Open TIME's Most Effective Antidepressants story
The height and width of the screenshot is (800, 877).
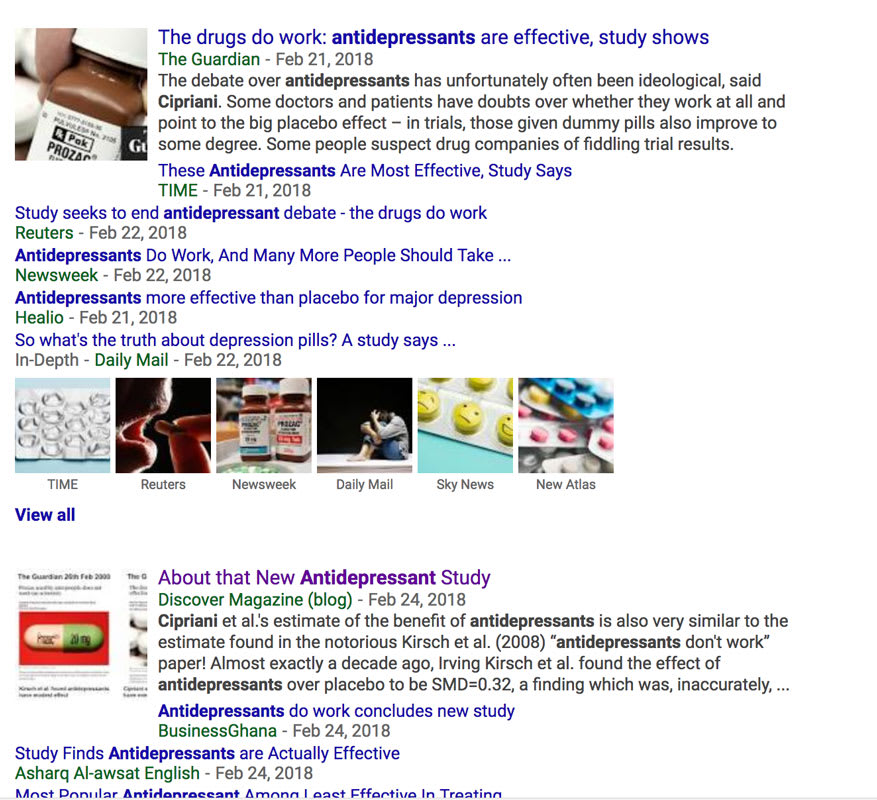click(x=365, y=171)
